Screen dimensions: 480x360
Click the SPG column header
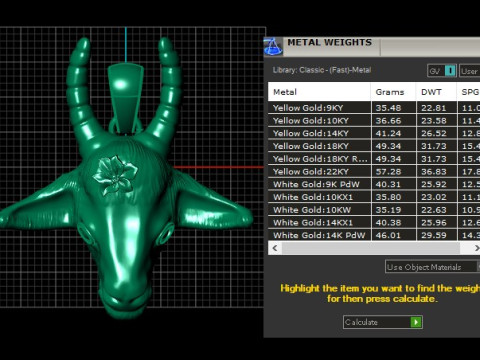[x=469, y=92]
